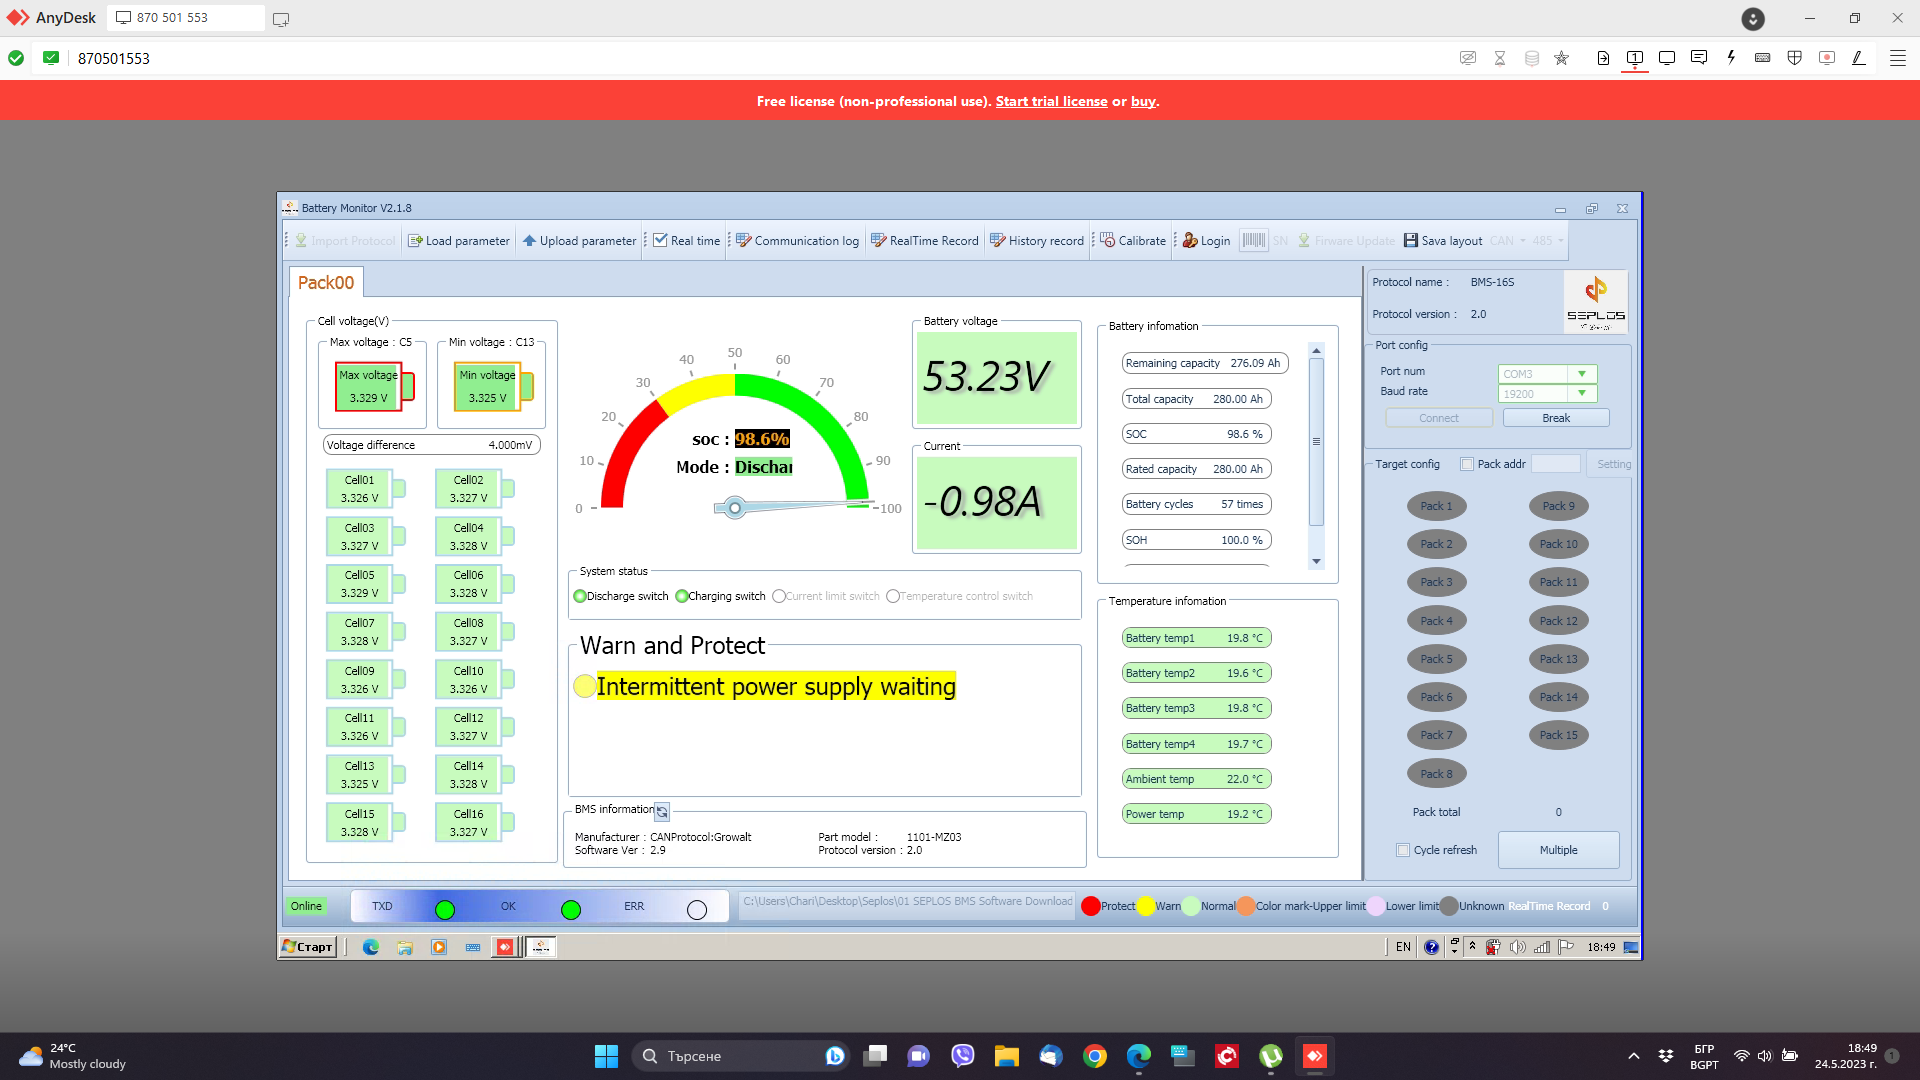
Task: Expand the Port num COM3 dropdown
Action: 1582,374
